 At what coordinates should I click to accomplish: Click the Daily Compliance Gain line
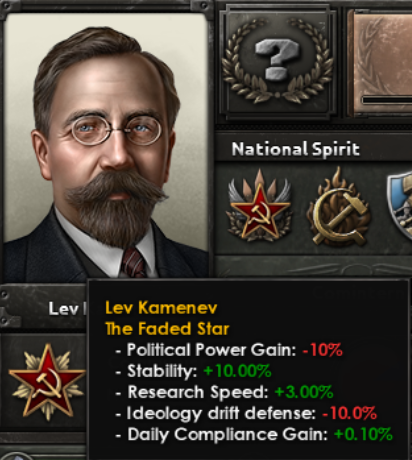254,435
